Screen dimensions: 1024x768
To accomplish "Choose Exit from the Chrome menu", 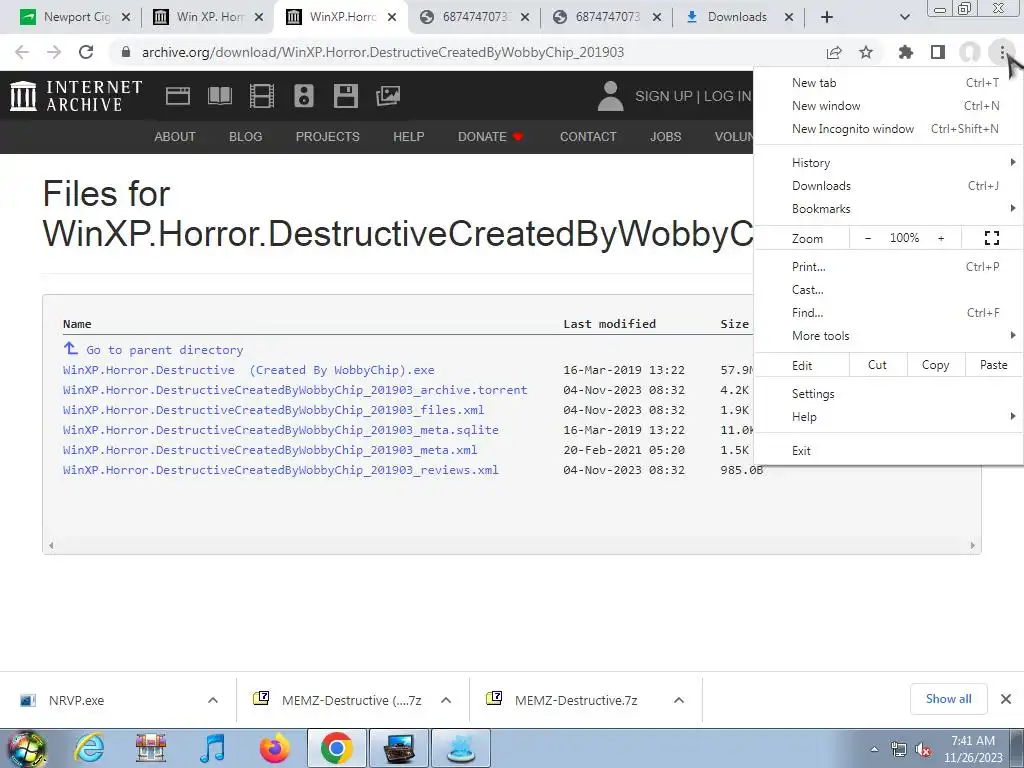I will [x=888, y=451].
